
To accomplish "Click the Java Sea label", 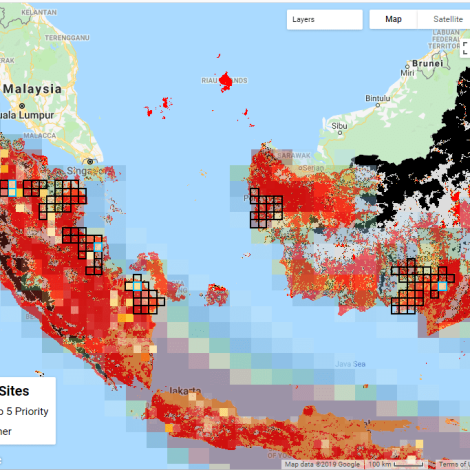I will (x=350, y=364).
